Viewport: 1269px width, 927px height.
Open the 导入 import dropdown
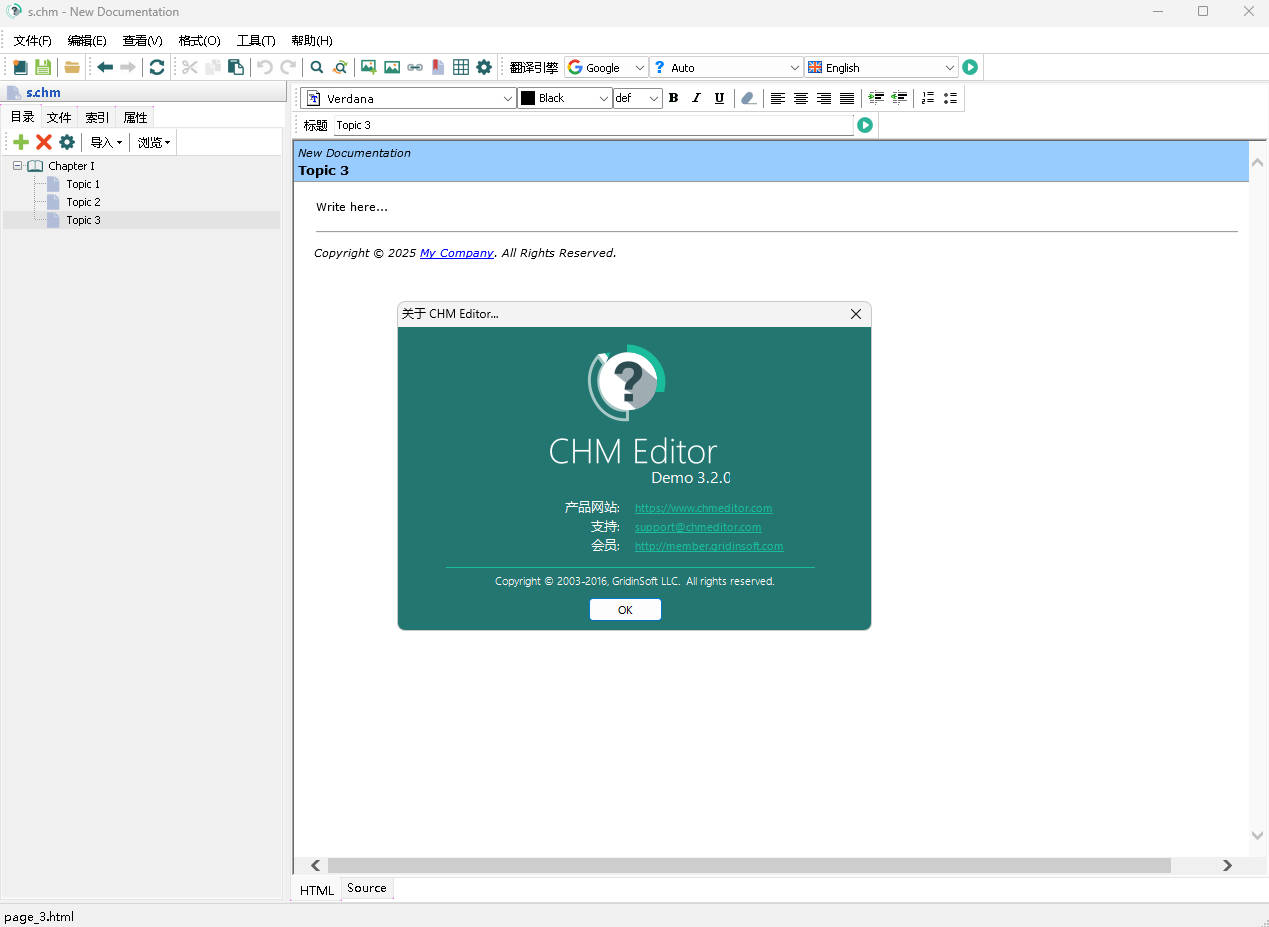pos(106,142)
